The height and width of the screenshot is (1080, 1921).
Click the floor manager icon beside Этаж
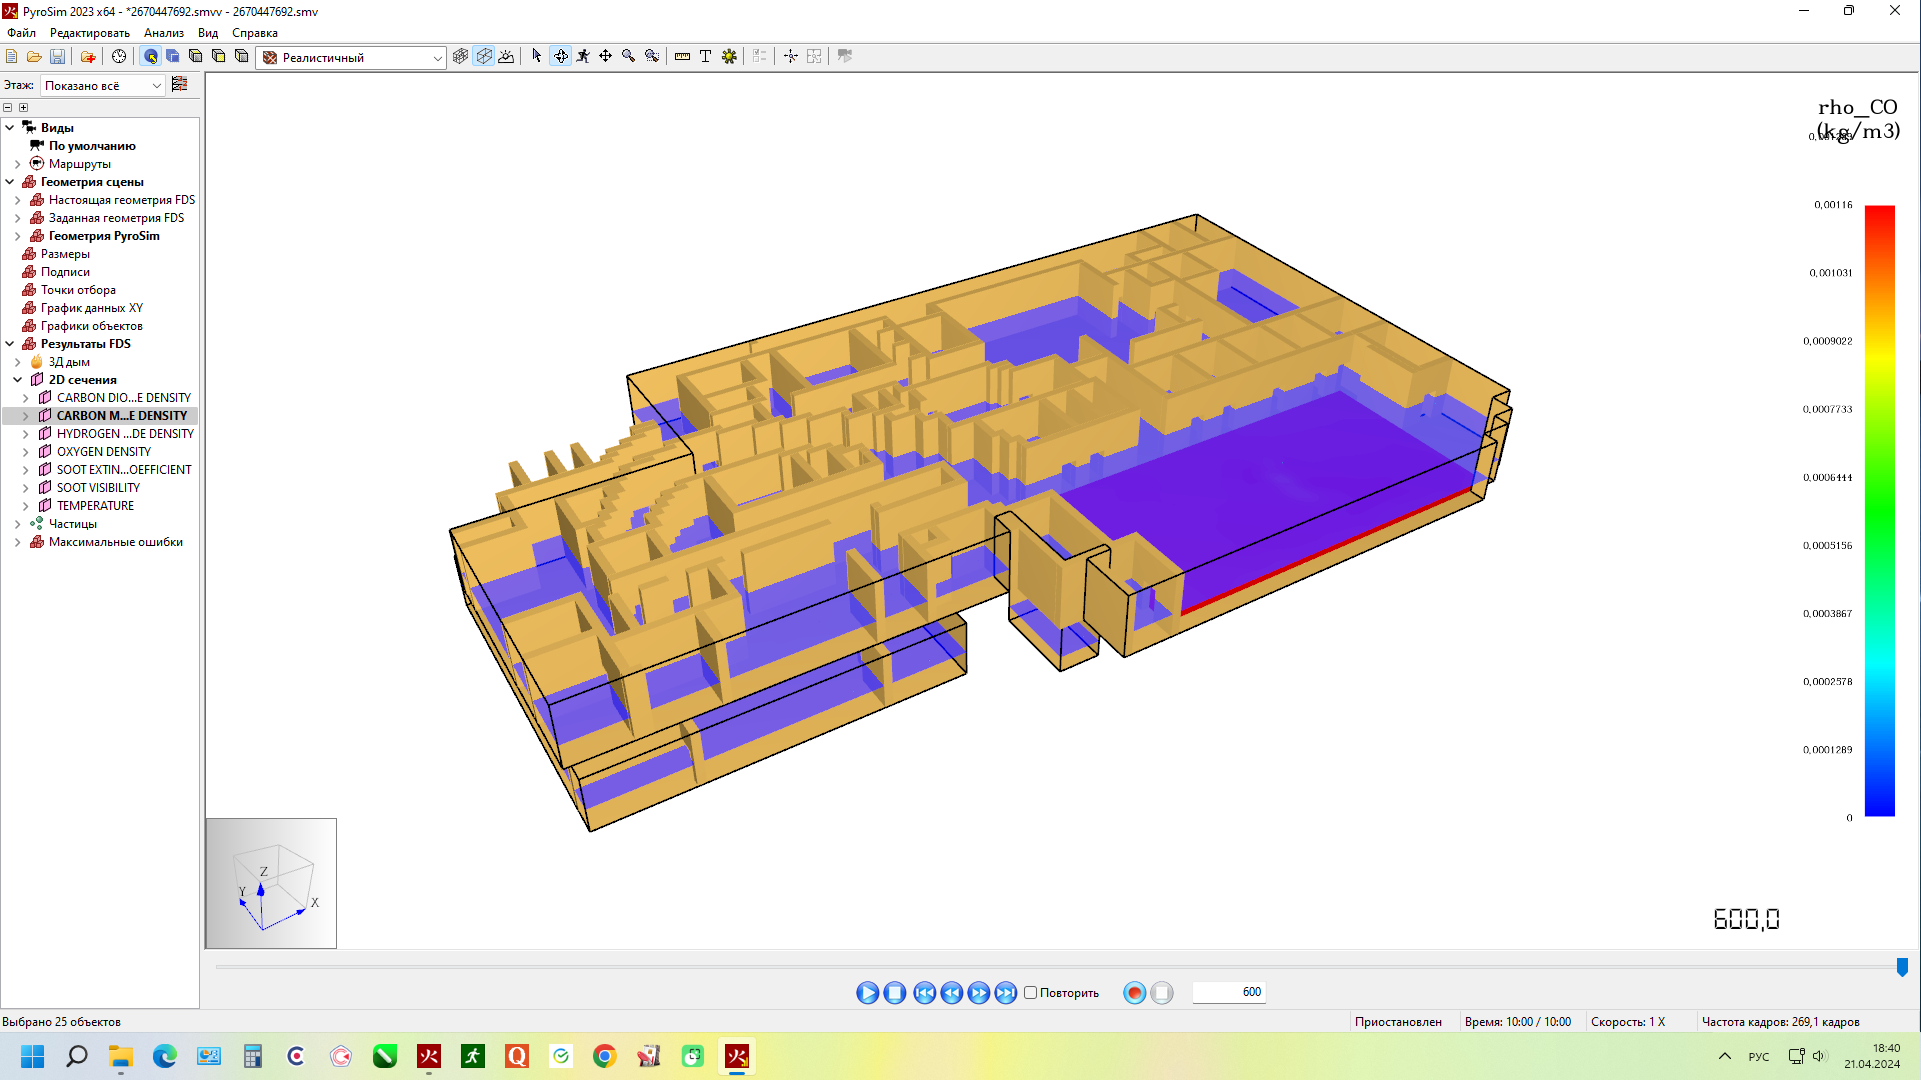(x=180, y=85)
